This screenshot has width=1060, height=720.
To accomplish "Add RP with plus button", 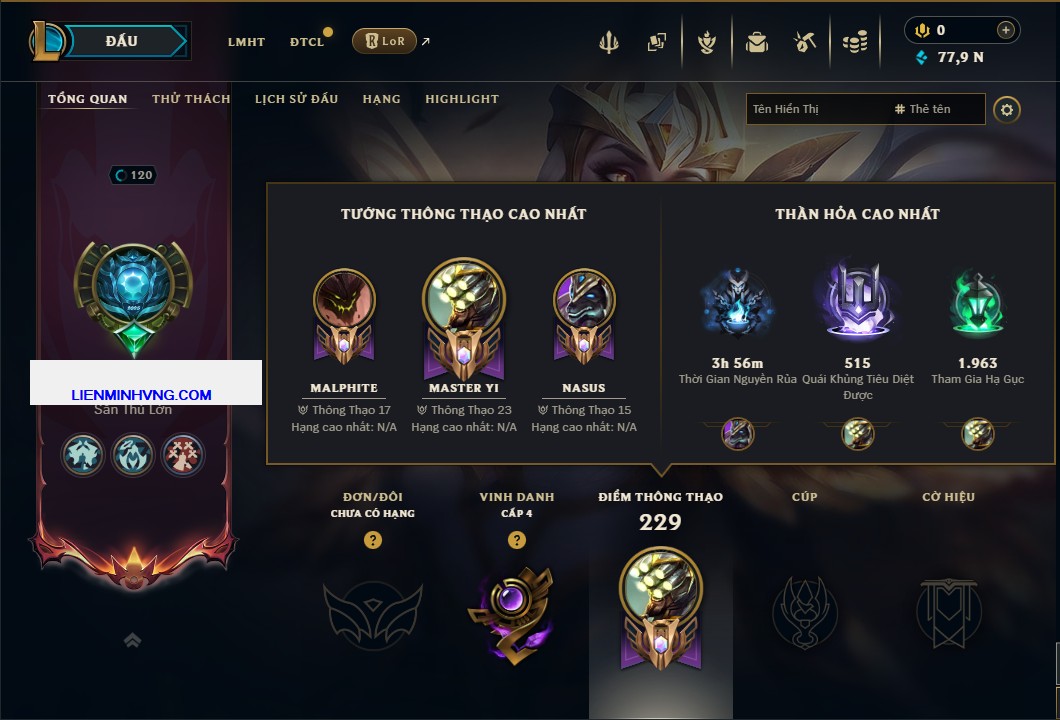I will tap(1006, 30).
